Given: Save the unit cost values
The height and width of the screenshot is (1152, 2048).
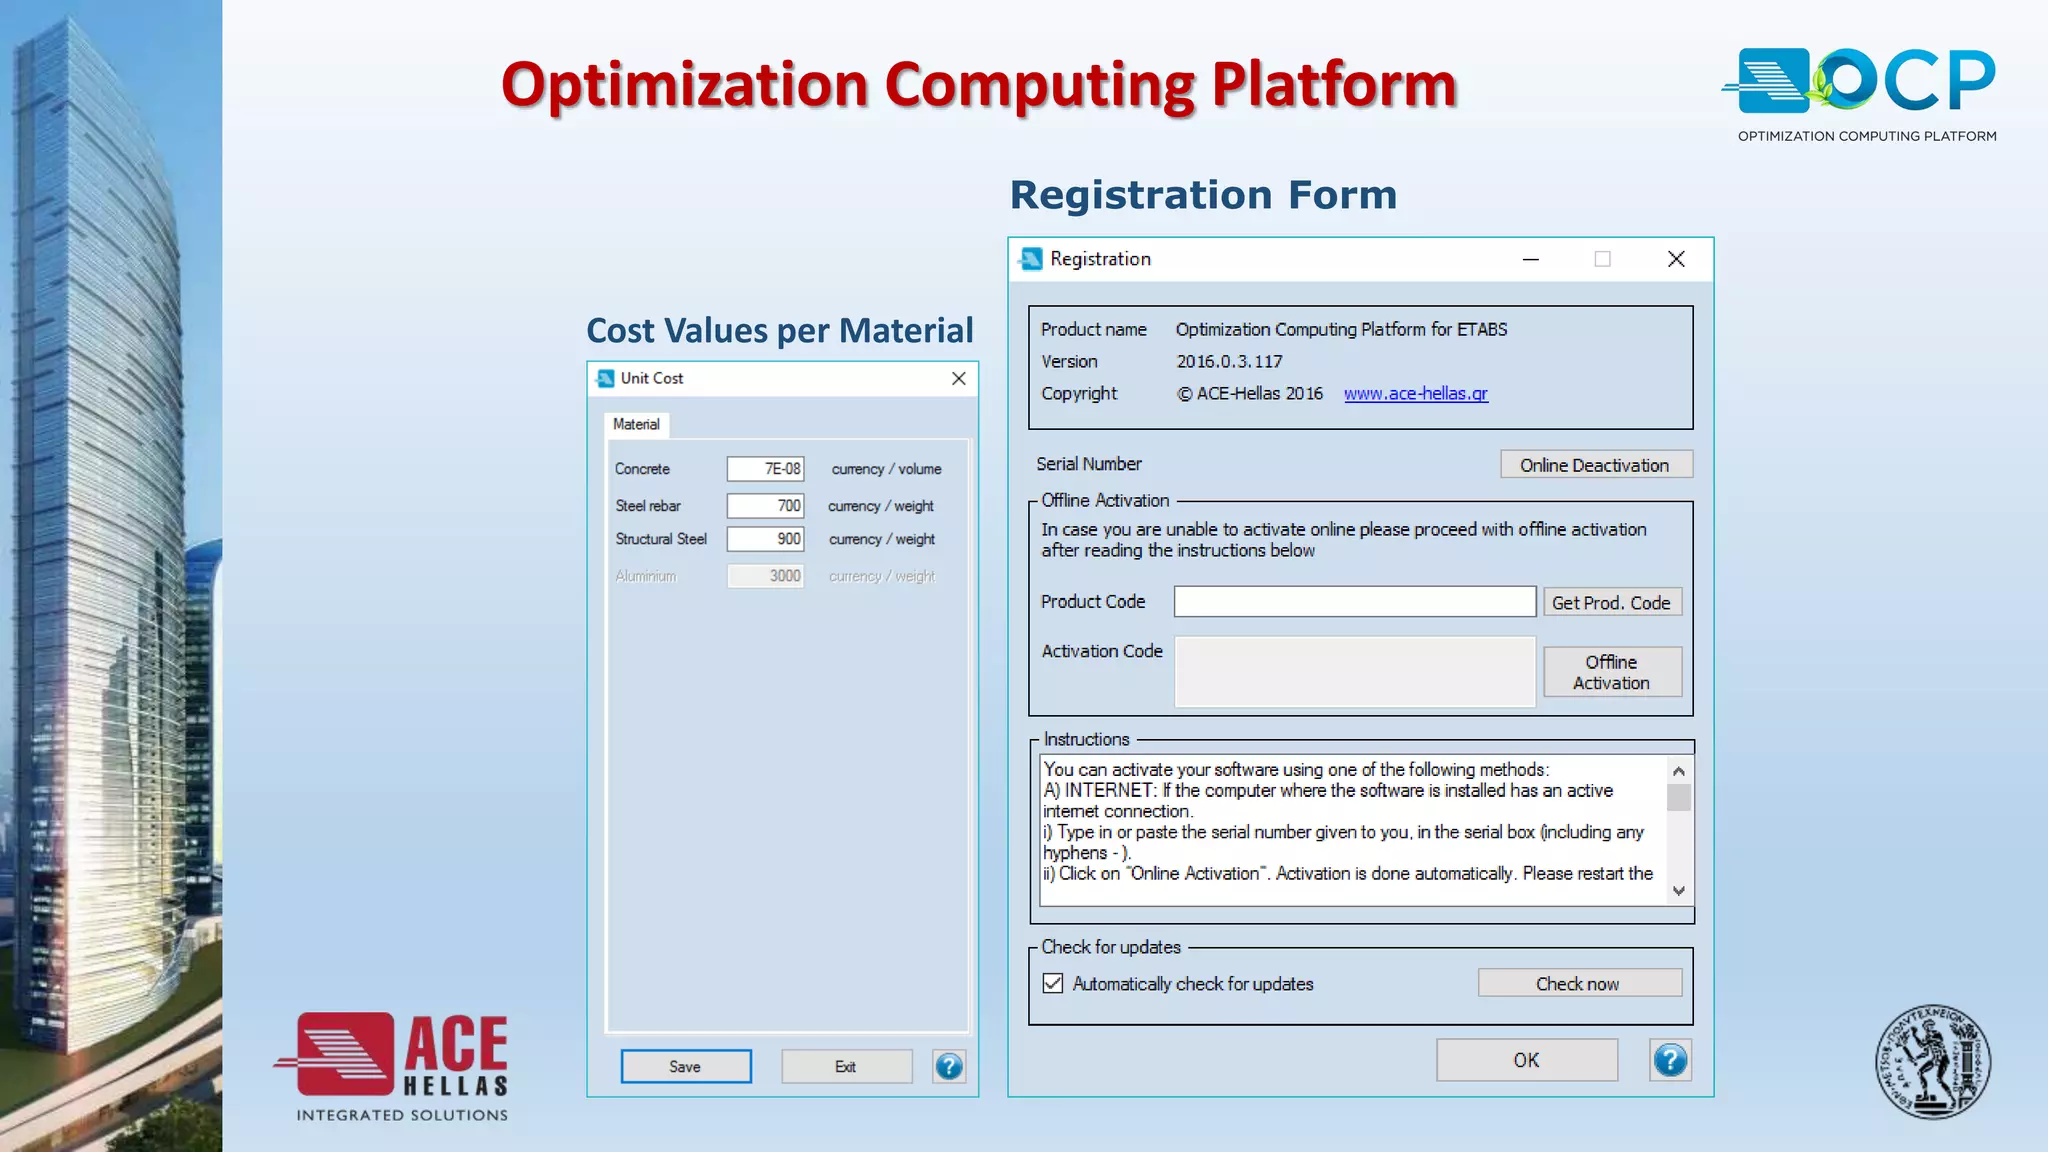Looking at the screenshot, I should [x=686, y=1066].
